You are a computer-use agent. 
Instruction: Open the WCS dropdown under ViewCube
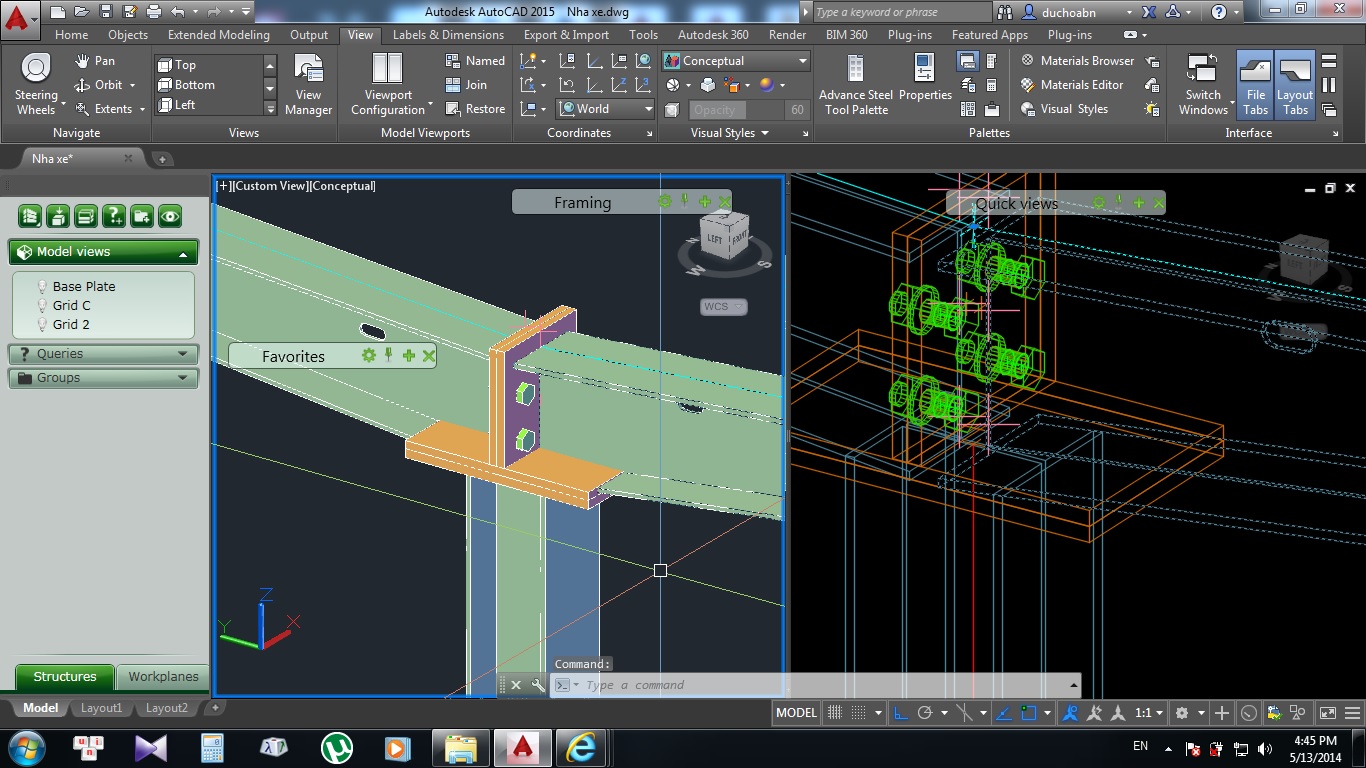click(x=723, y=307)
